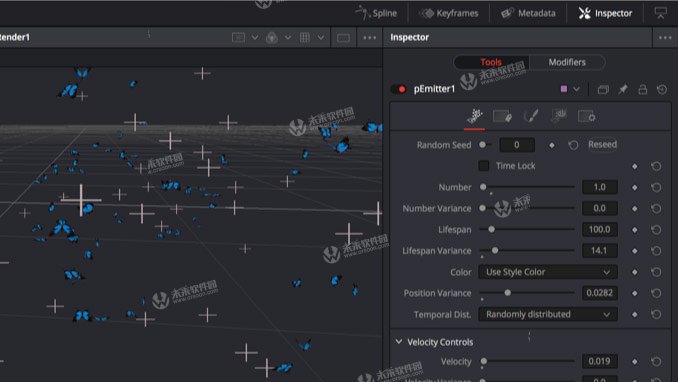Reset the Color parameter
Screen dimensions: 678x382
656,272
